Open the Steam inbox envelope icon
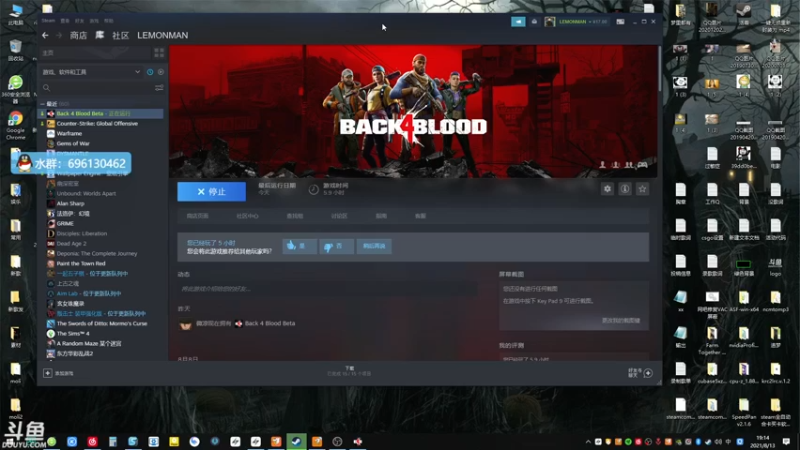The width and height of the screenshot is (800, 450). coord(534,21)
